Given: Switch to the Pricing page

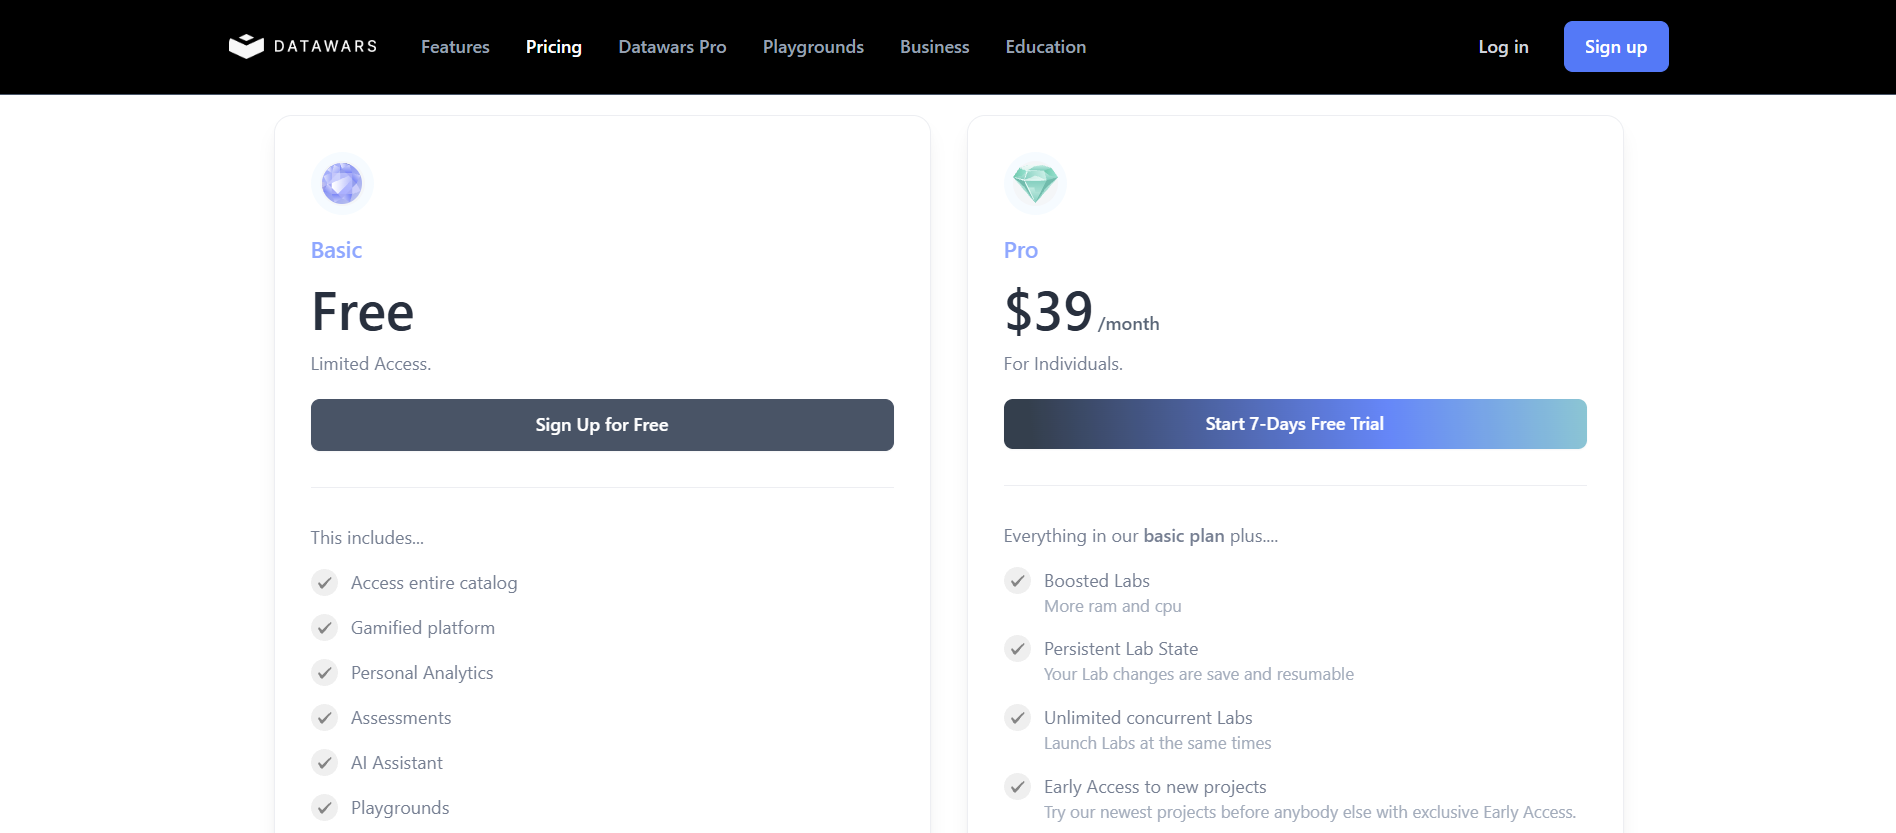Looking at the screenshot, I should coord(553,46).
